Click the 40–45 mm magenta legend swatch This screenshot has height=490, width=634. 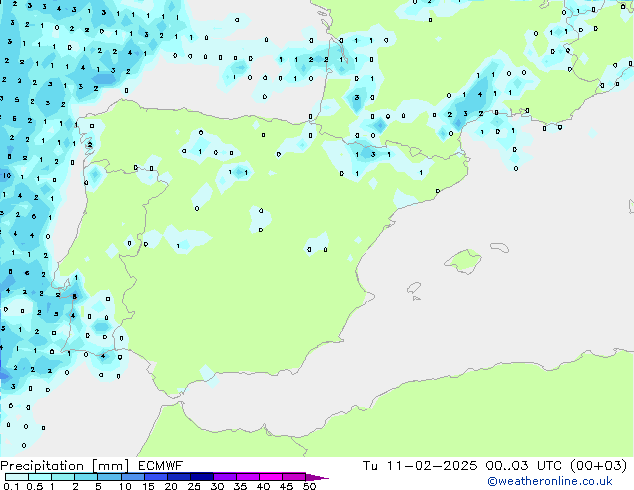pos(271,477)
